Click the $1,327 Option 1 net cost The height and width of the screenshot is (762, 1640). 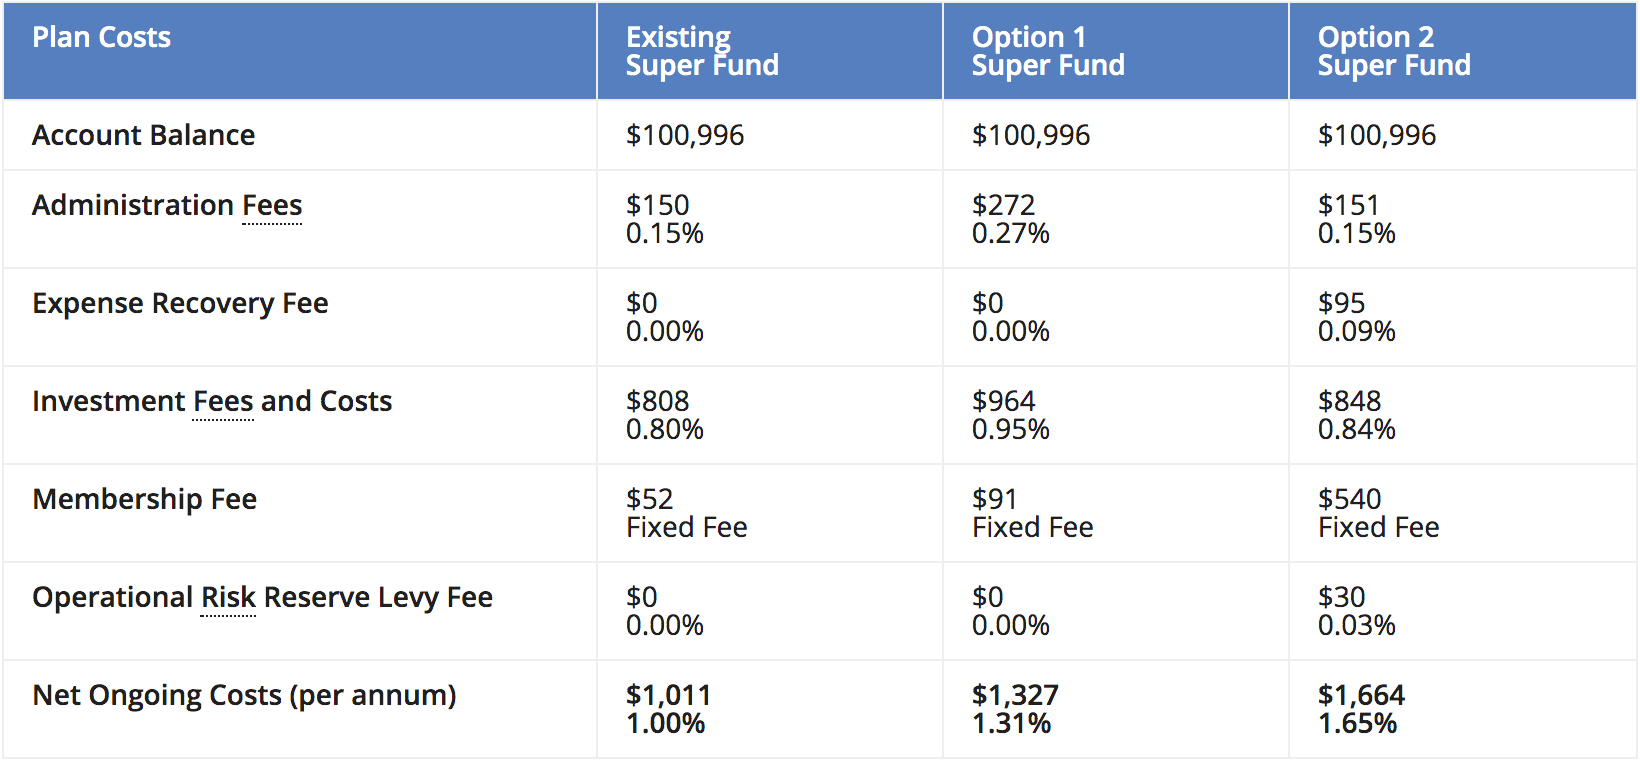[1015, 695]
